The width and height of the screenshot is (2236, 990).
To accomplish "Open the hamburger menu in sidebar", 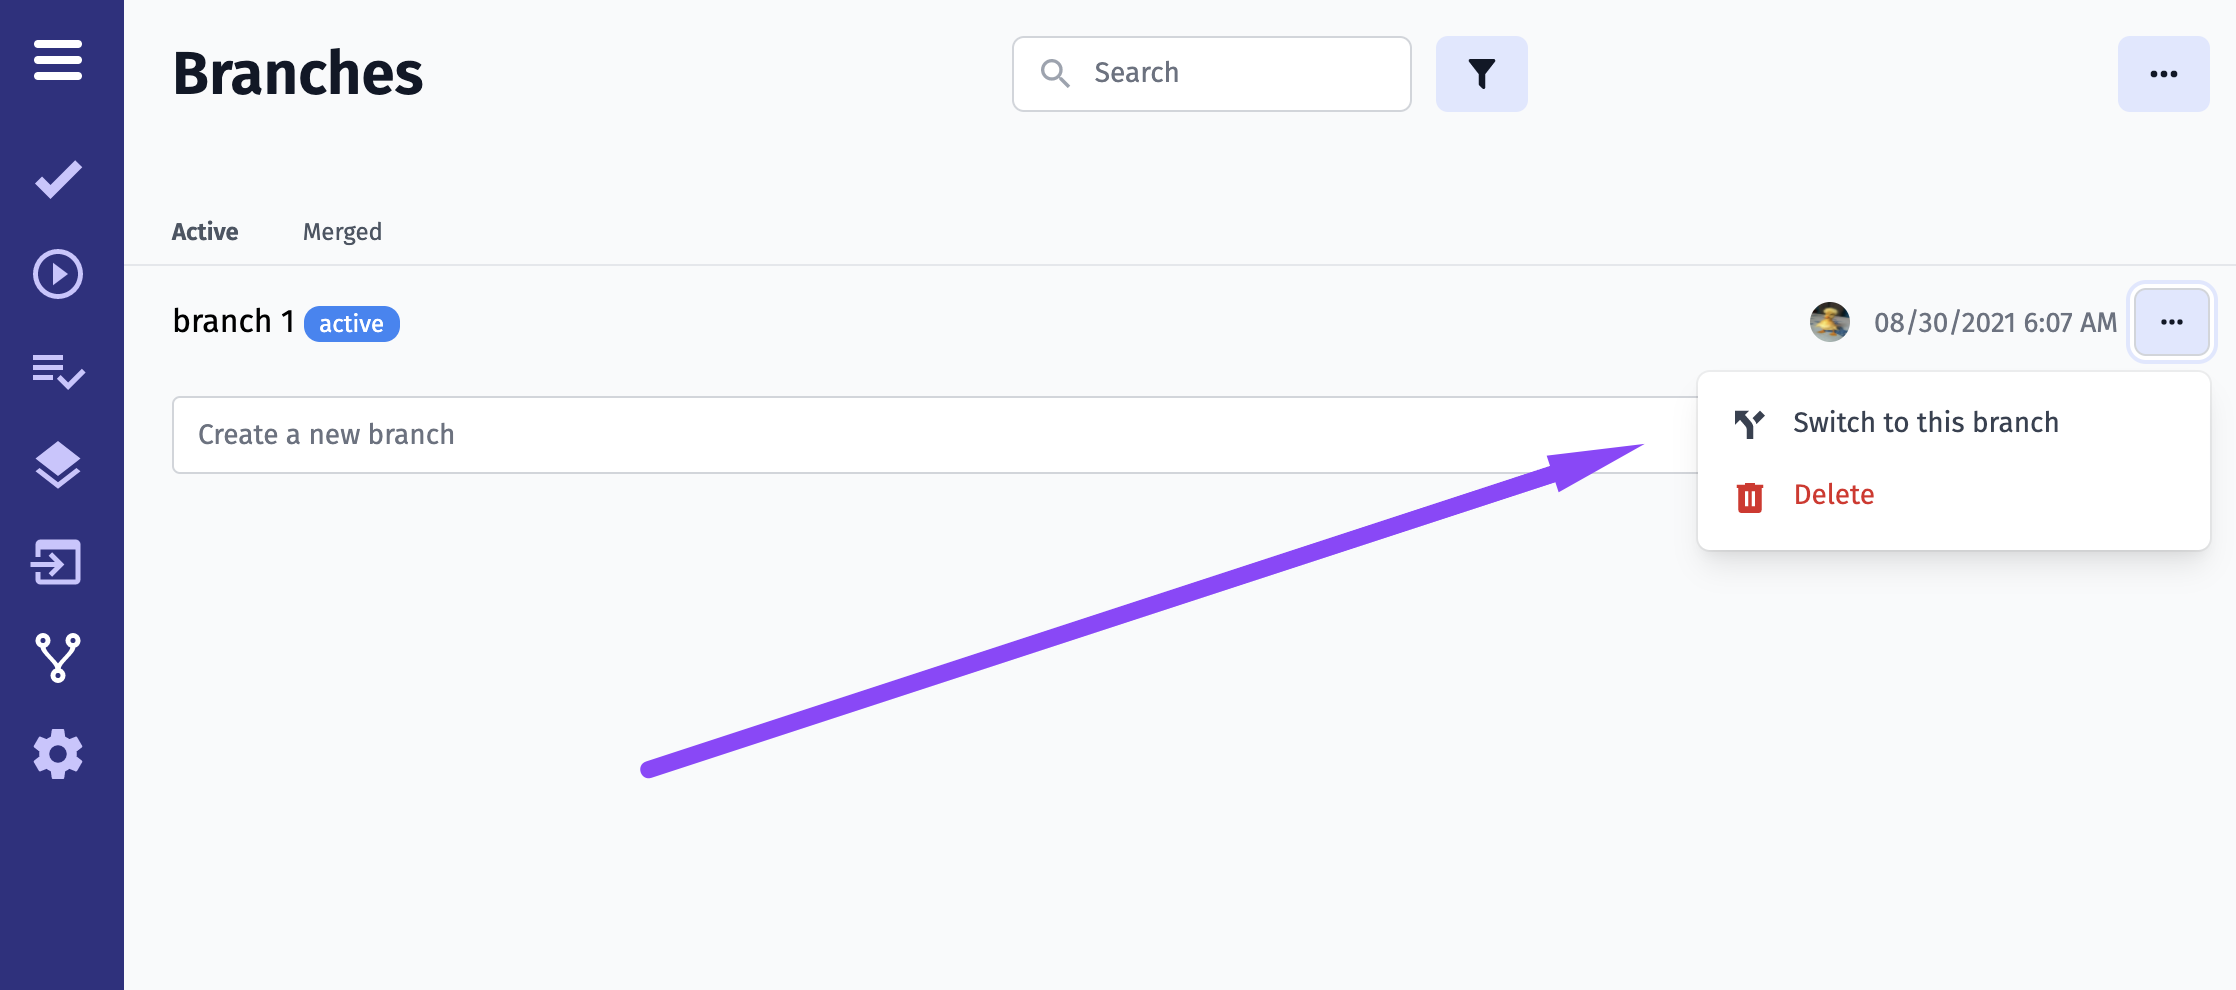I will 58,60.
